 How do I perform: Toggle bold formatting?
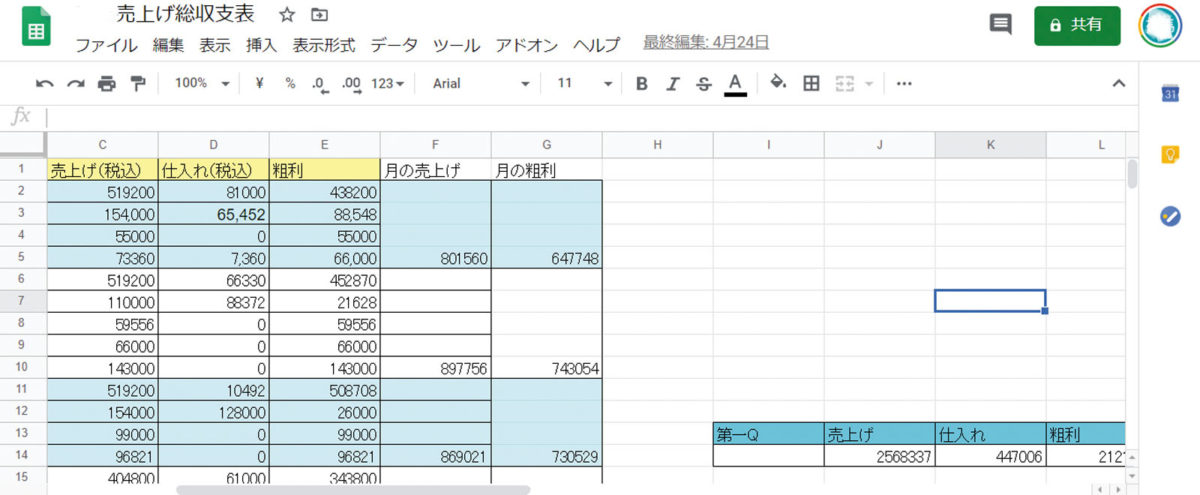click(x=642, y=84)
